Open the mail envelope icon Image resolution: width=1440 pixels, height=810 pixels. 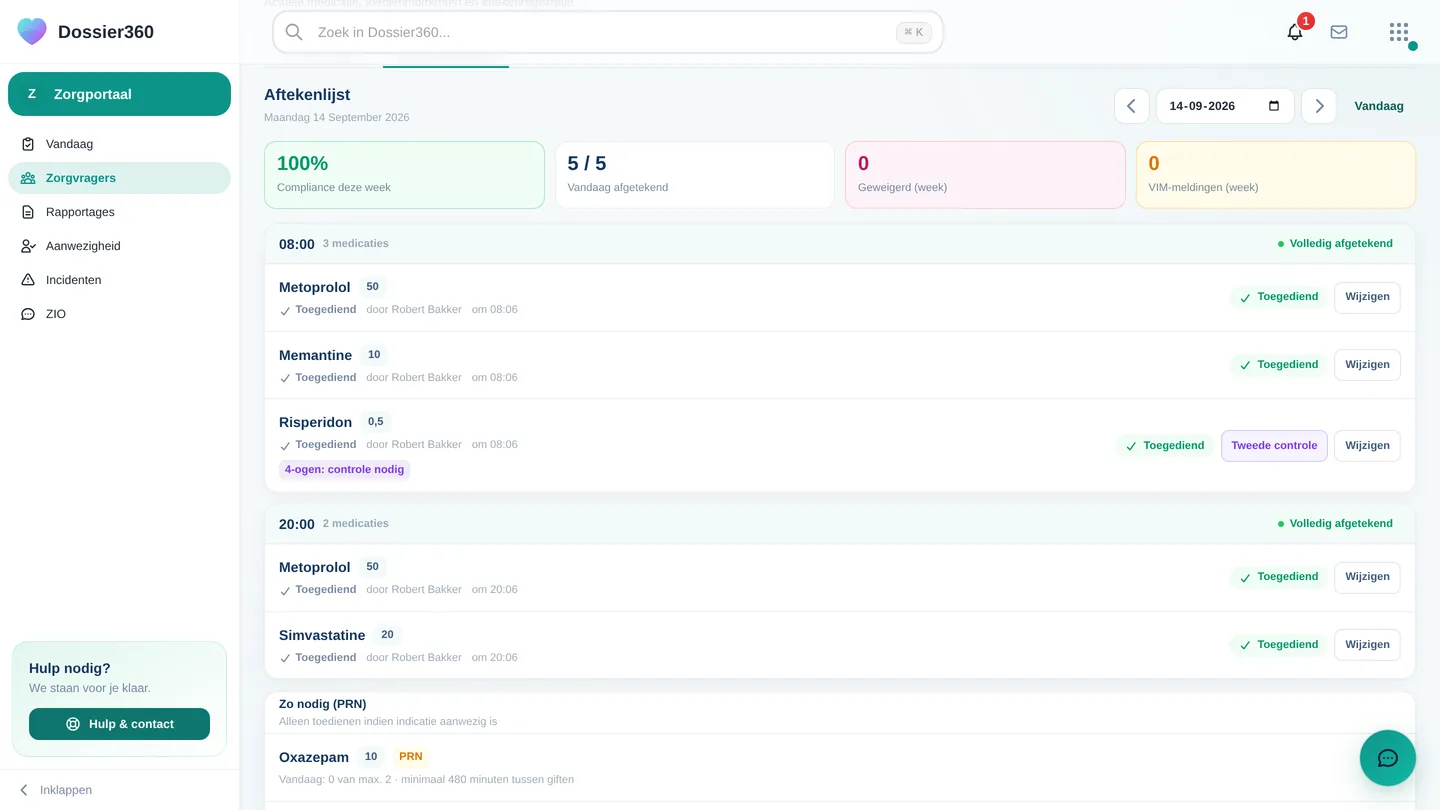pyautogui.click(x=1339, y=32)
